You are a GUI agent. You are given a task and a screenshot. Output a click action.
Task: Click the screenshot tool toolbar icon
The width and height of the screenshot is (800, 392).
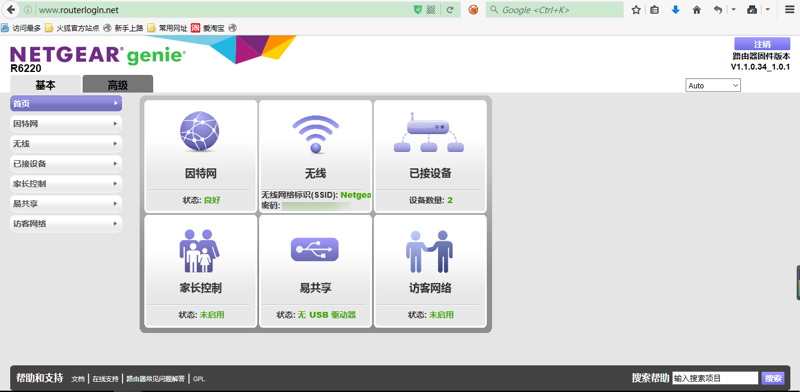[752, 10]
